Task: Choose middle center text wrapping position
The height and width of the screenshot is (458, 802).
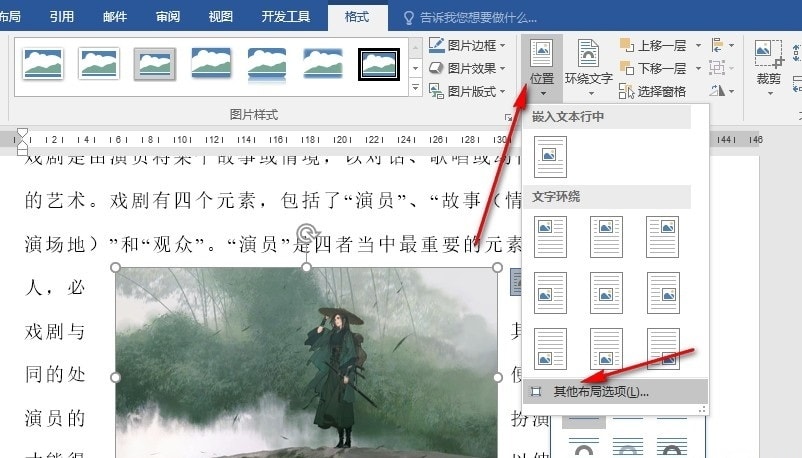Action: click(606, 293)
